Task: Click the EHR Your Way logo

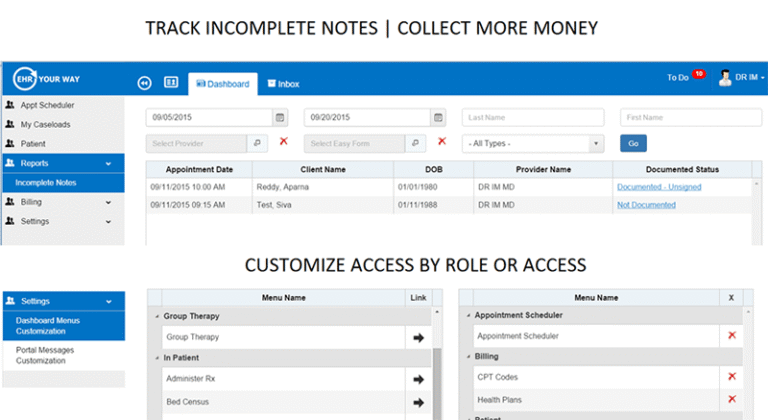Action: (46, 79)
